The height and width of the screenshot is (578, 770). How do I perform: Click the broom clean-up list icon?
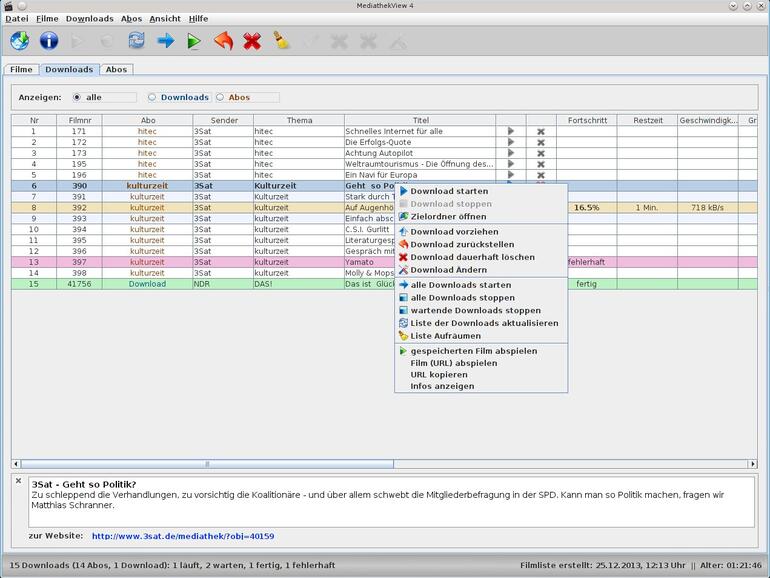(x=282, y=41)
